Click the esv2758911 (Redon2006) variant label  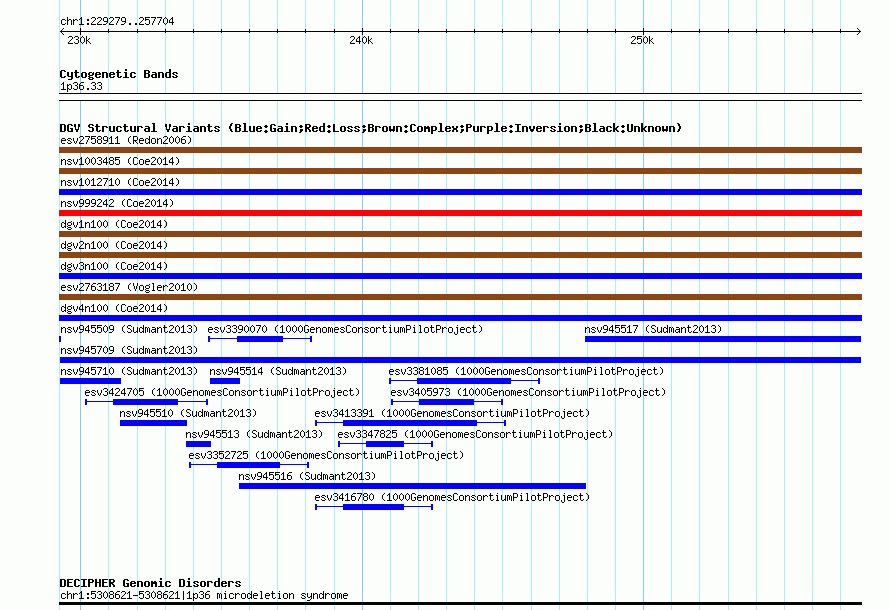click(126, 140)
